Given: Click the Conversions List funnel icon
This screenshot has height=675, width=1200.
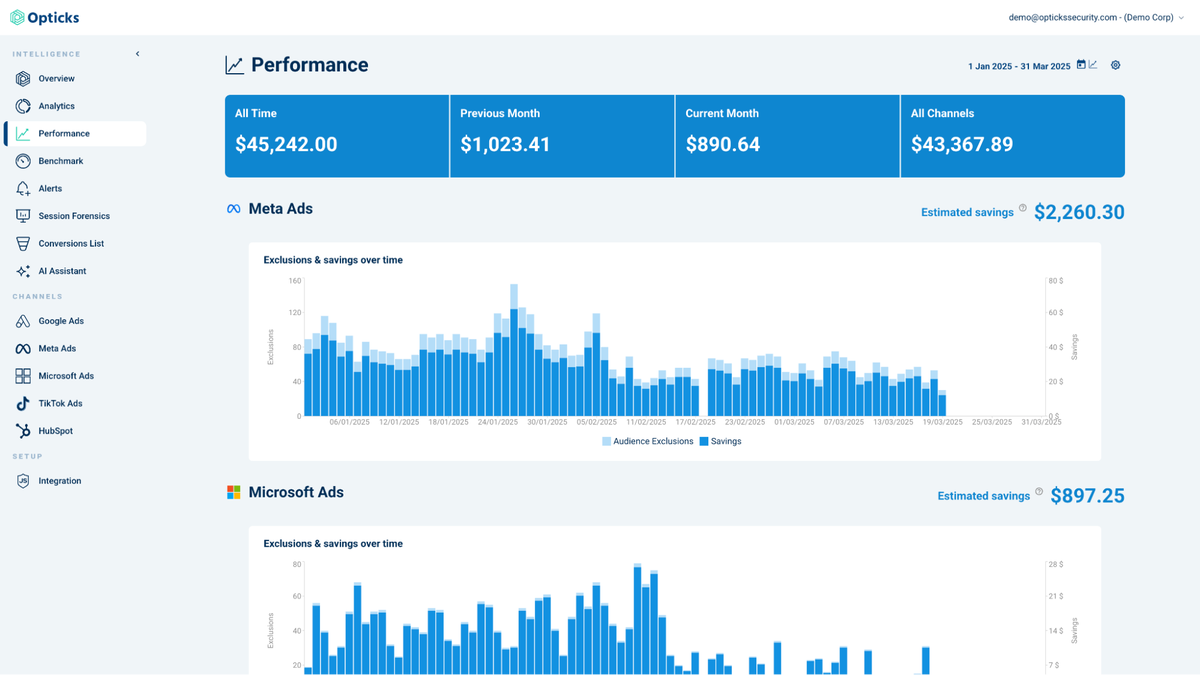Looking at the screenshot, I should pyautogui.click(x=22, y=243).
